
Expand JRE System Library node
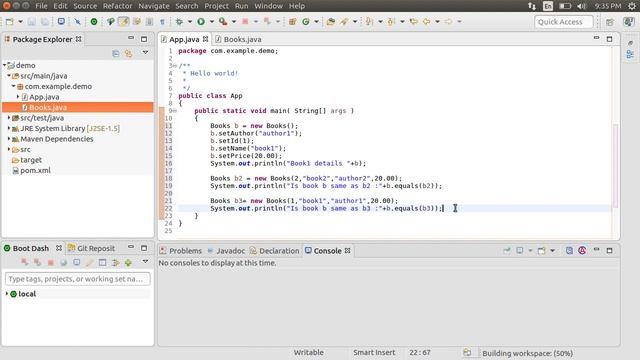point(9,128)
